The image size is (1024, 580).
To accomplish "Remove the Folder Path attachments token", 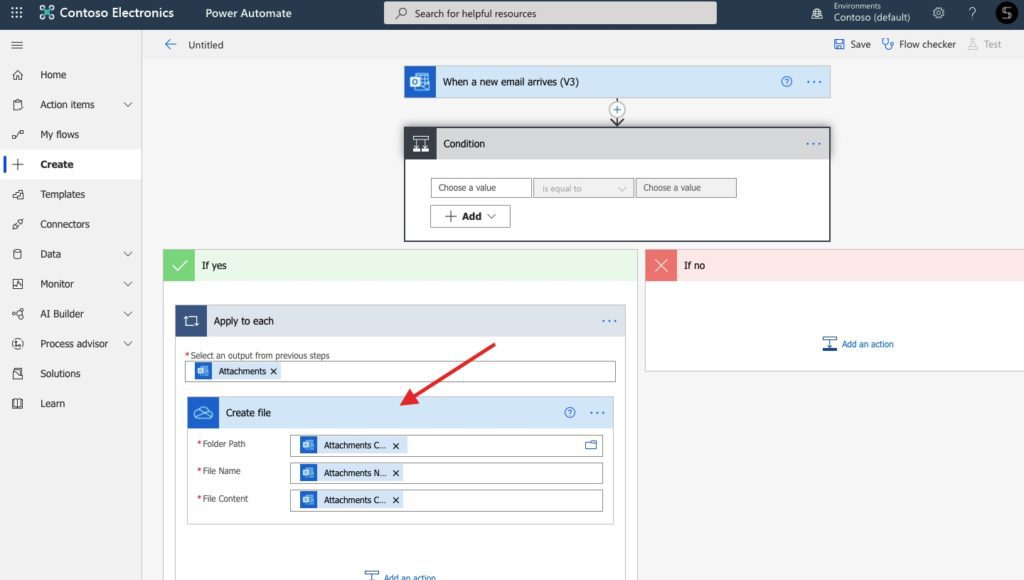I will (396, 445).
